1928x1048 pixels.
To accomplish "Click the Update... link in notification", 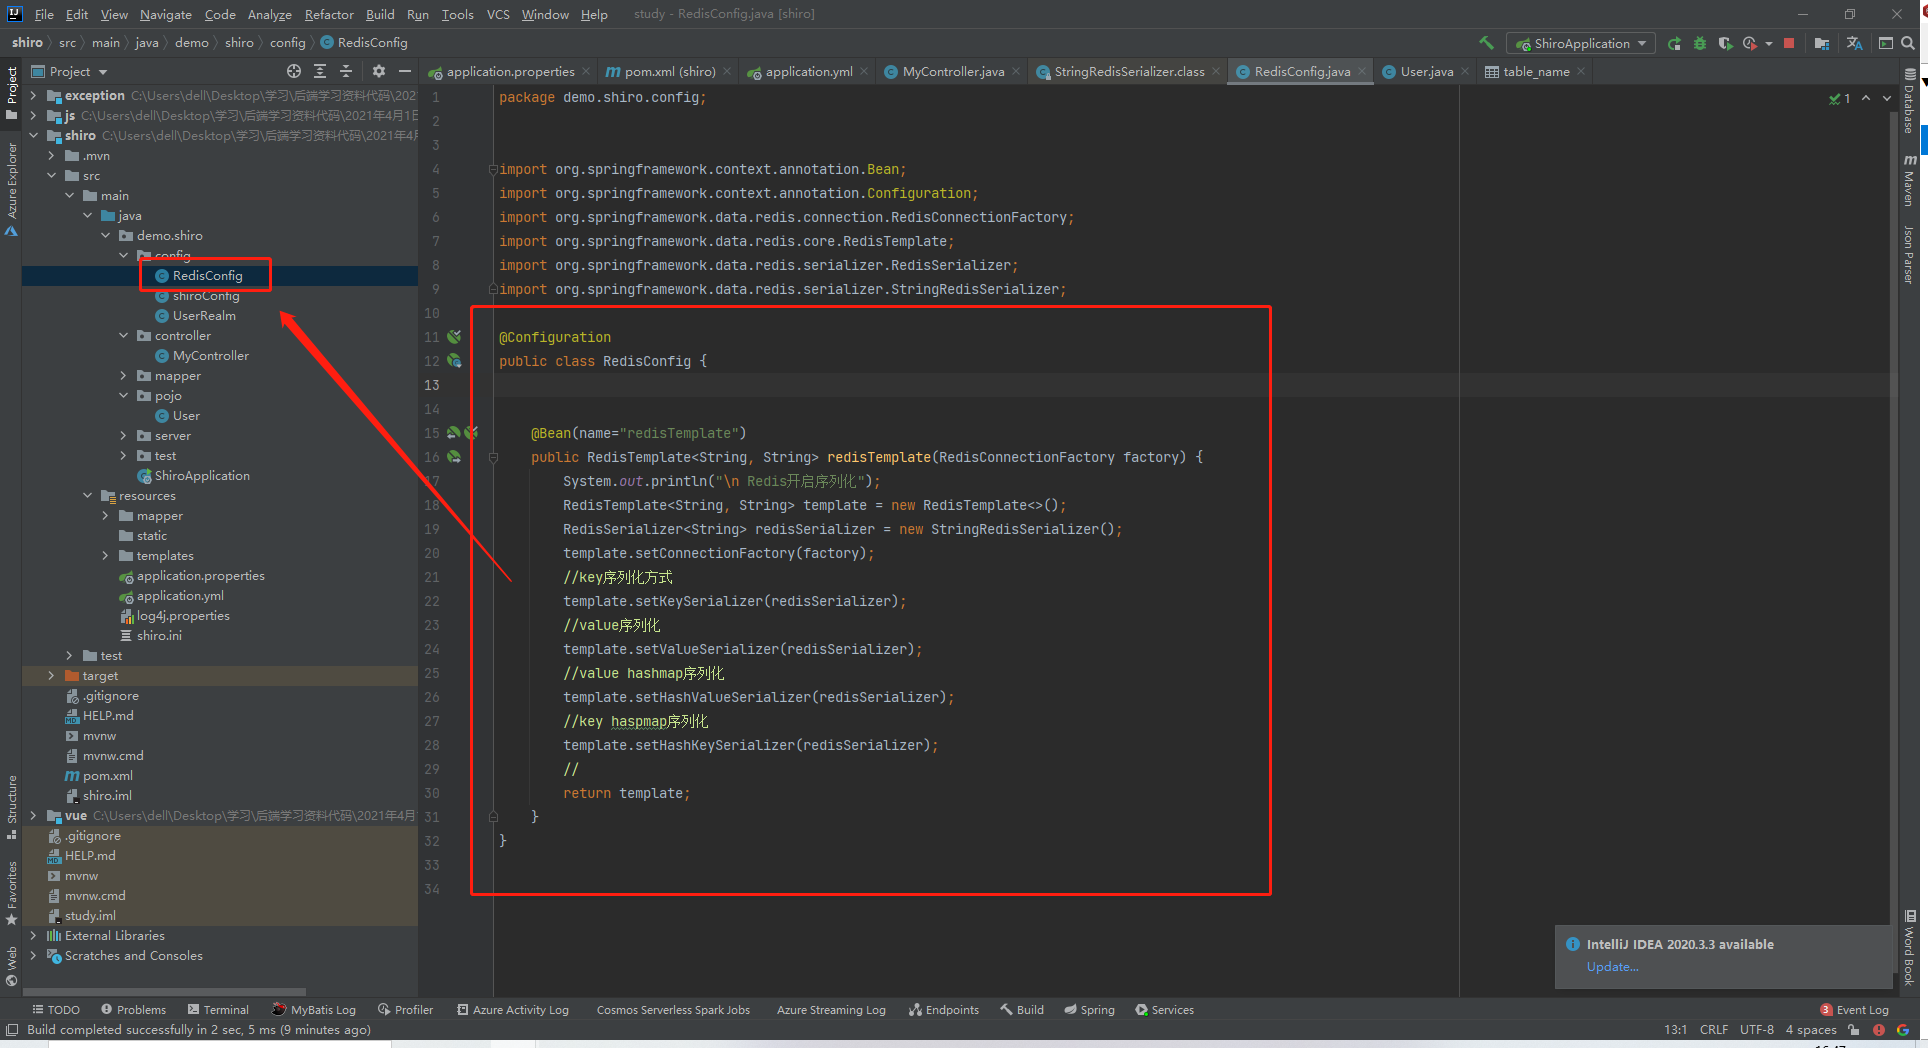I will point(1612,967).
